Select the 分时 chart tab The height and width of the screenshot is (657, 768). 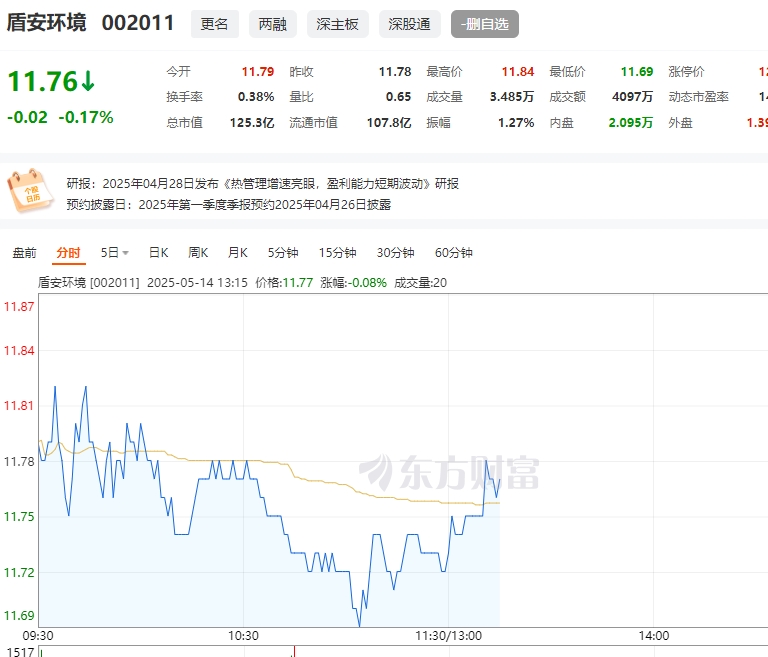[x=68, y=253]
